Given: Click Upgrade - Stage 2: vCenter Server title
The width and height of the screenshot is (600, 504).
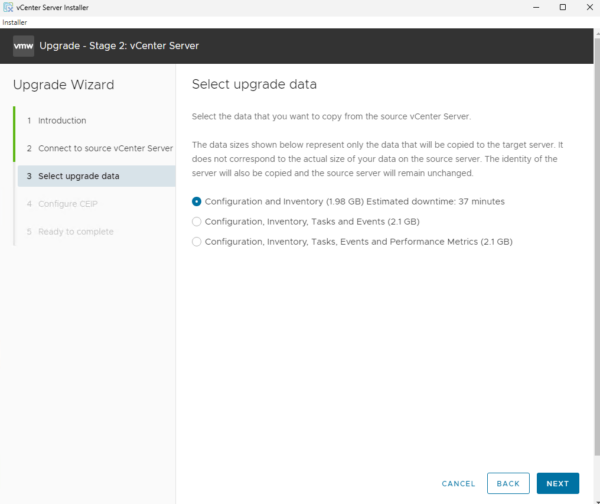Looking at the screenshot, I should pos(119,46).
